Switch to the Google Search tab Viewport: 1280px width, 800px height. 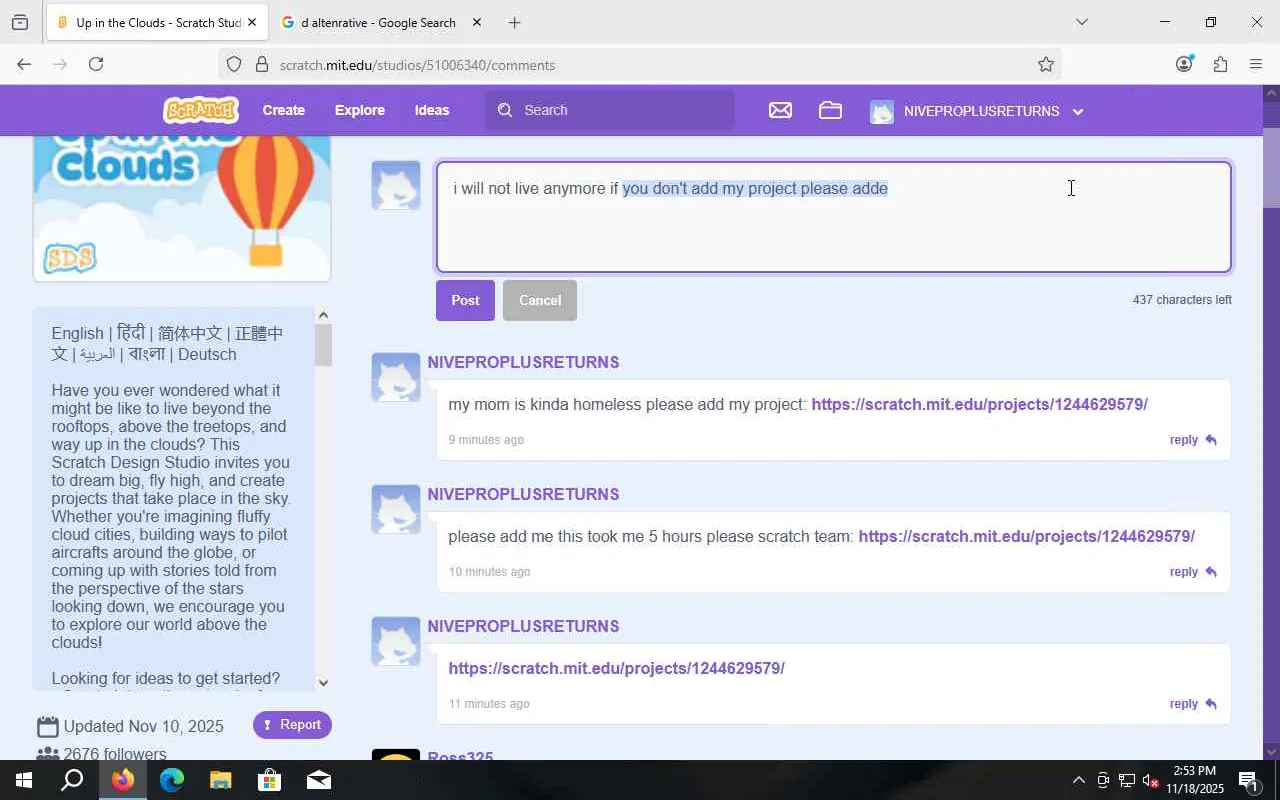380,22
